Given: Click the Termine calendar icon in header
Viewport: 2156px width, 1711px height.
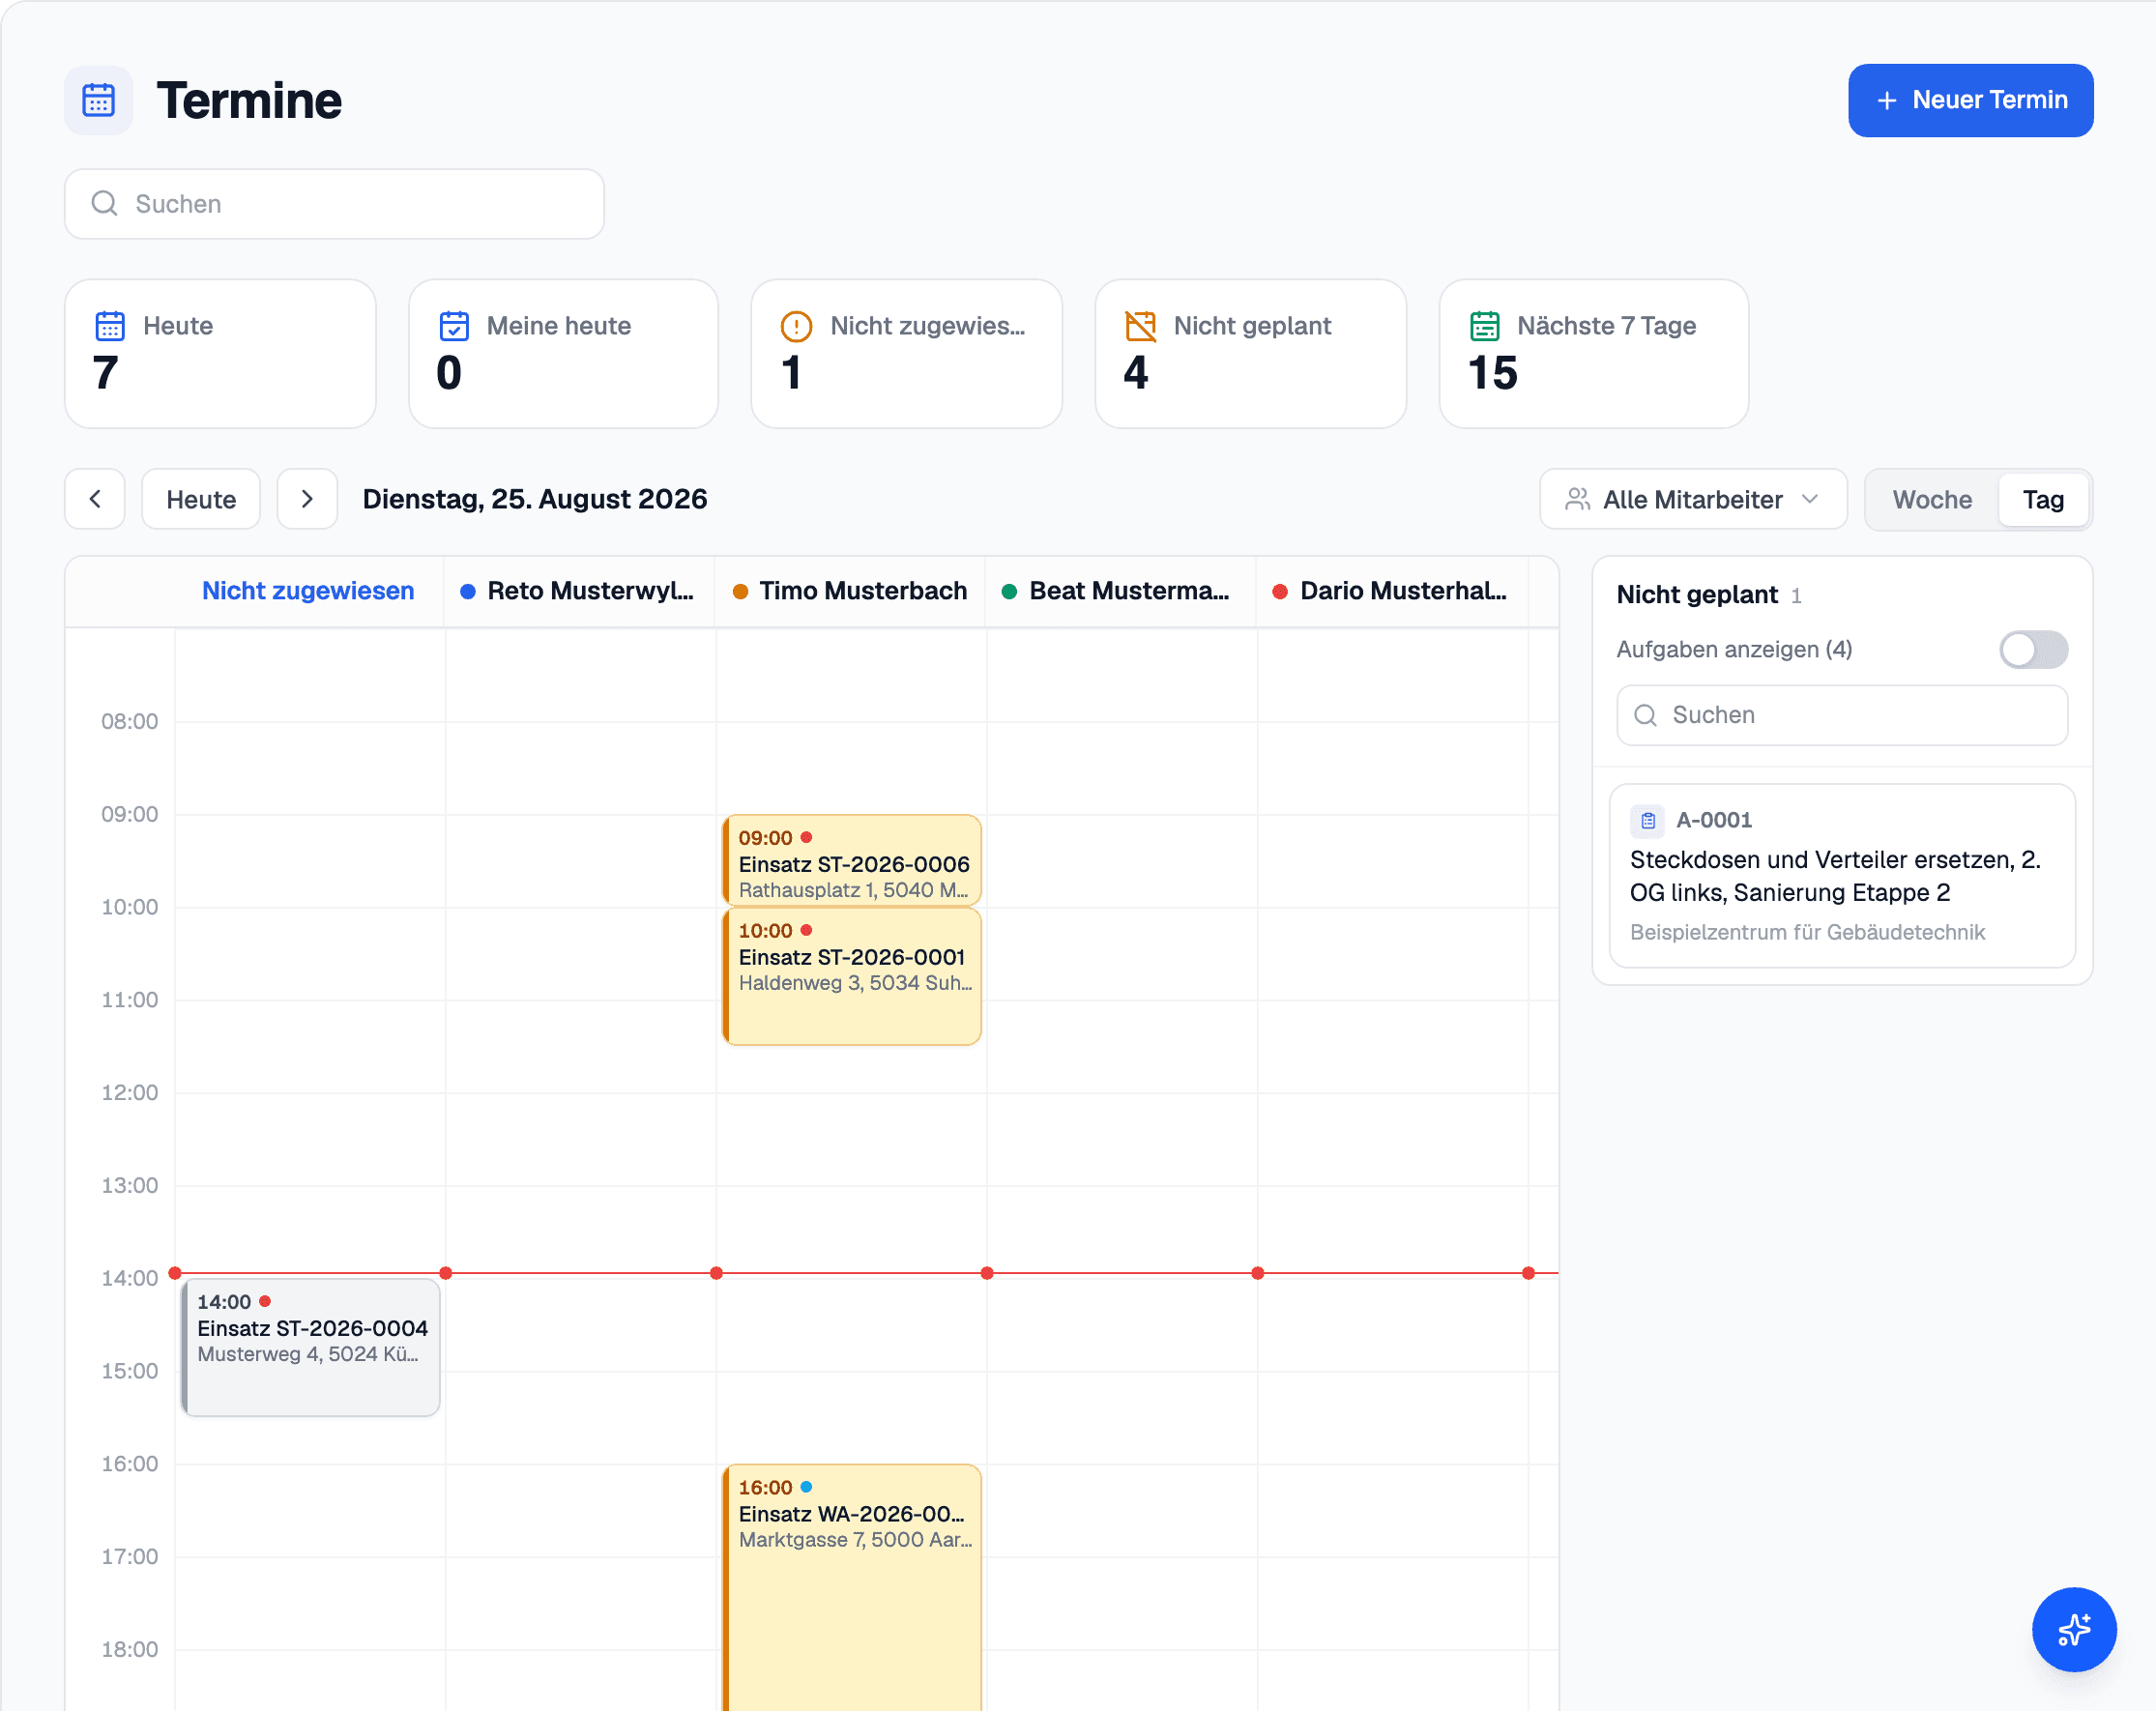Looking at the screenshot, I should 99,100.
